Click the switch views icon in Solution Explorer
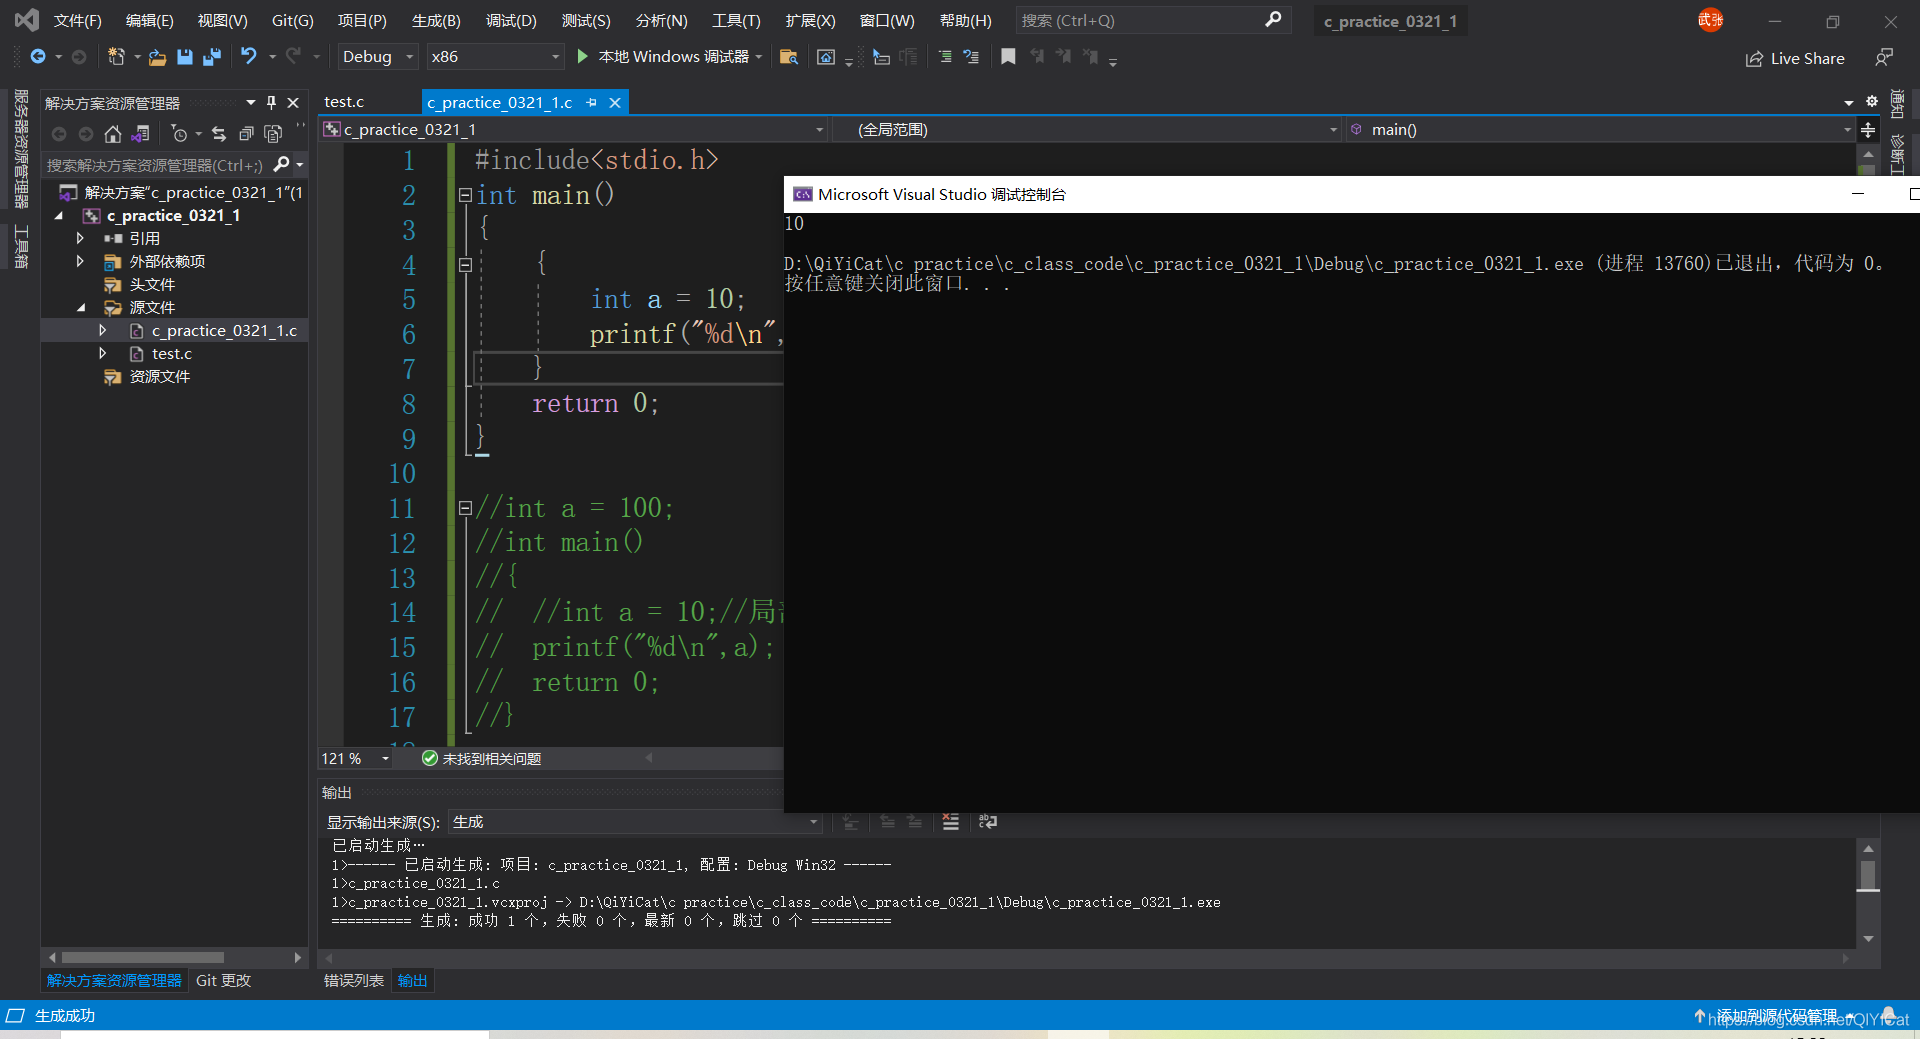This screenshot has height=1039, width=1920. pos(141,133)
